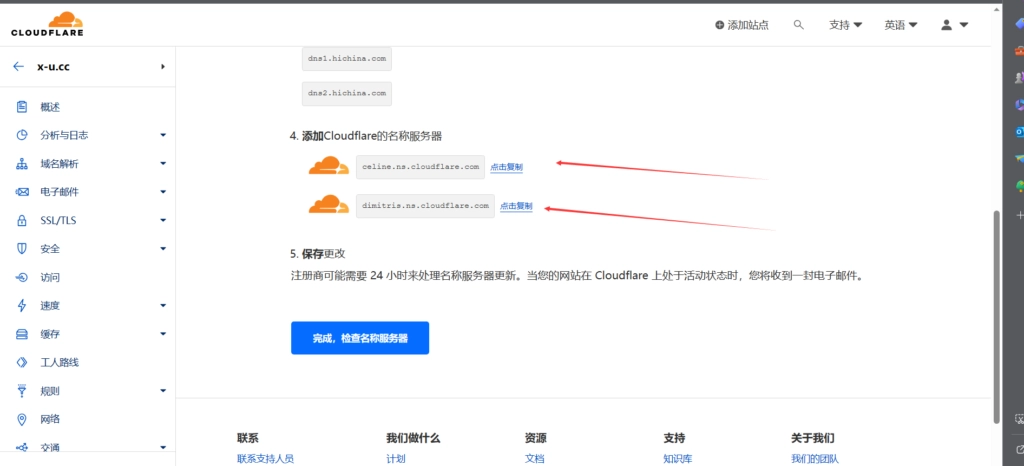Click the plus icon beside 添加站点
This screenshot has width=1024, height=466.
click(720, 25)
